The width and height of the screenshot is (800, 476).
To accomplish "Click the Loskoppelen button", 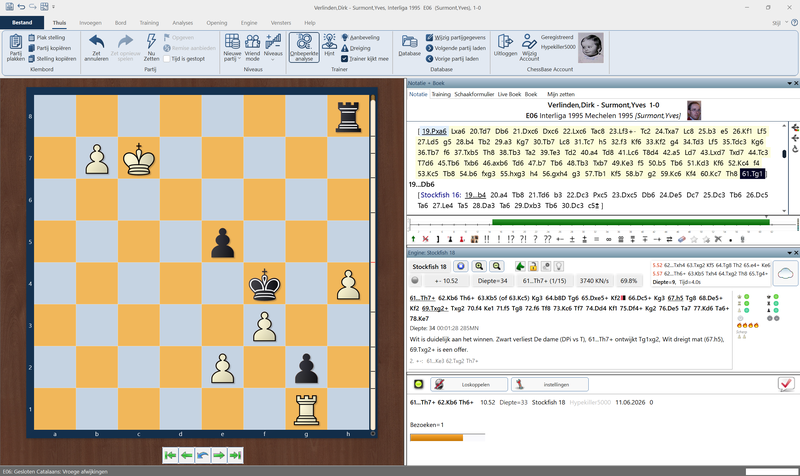I will [x=469, y=385].
